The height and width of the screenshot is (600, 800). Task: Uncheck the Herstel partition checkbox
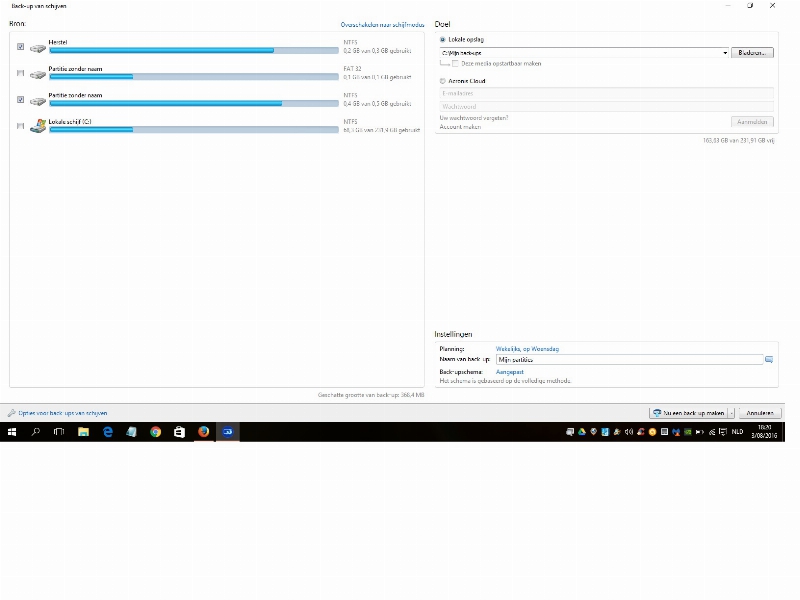(x=21, y=46)
